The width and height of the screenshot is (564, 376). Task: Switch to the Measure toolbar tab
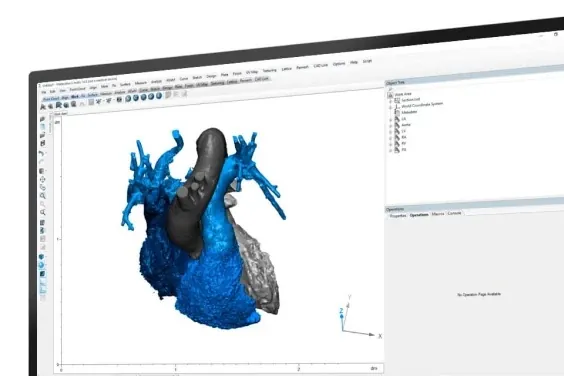[x=106, y=94]
